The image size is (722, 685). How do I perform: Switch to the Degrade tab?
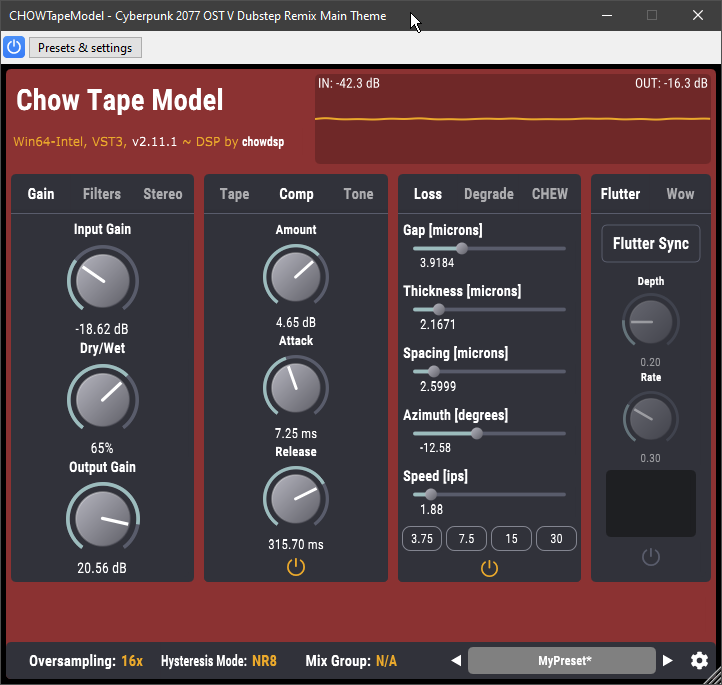pos(489,194)
